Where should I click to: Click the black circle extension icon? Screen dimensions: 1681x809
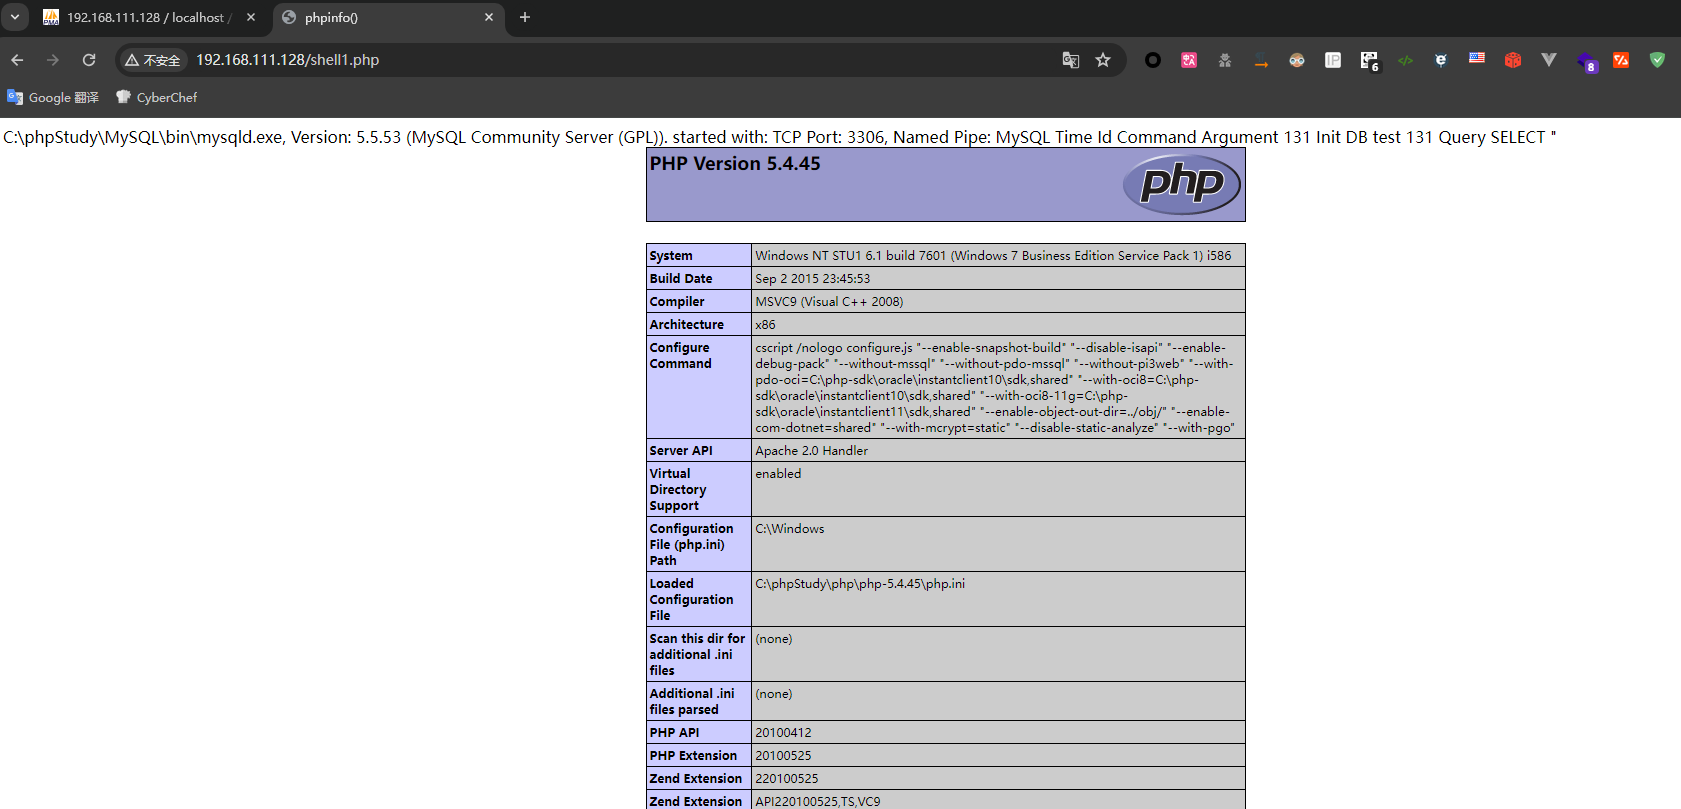point(1153,60)
